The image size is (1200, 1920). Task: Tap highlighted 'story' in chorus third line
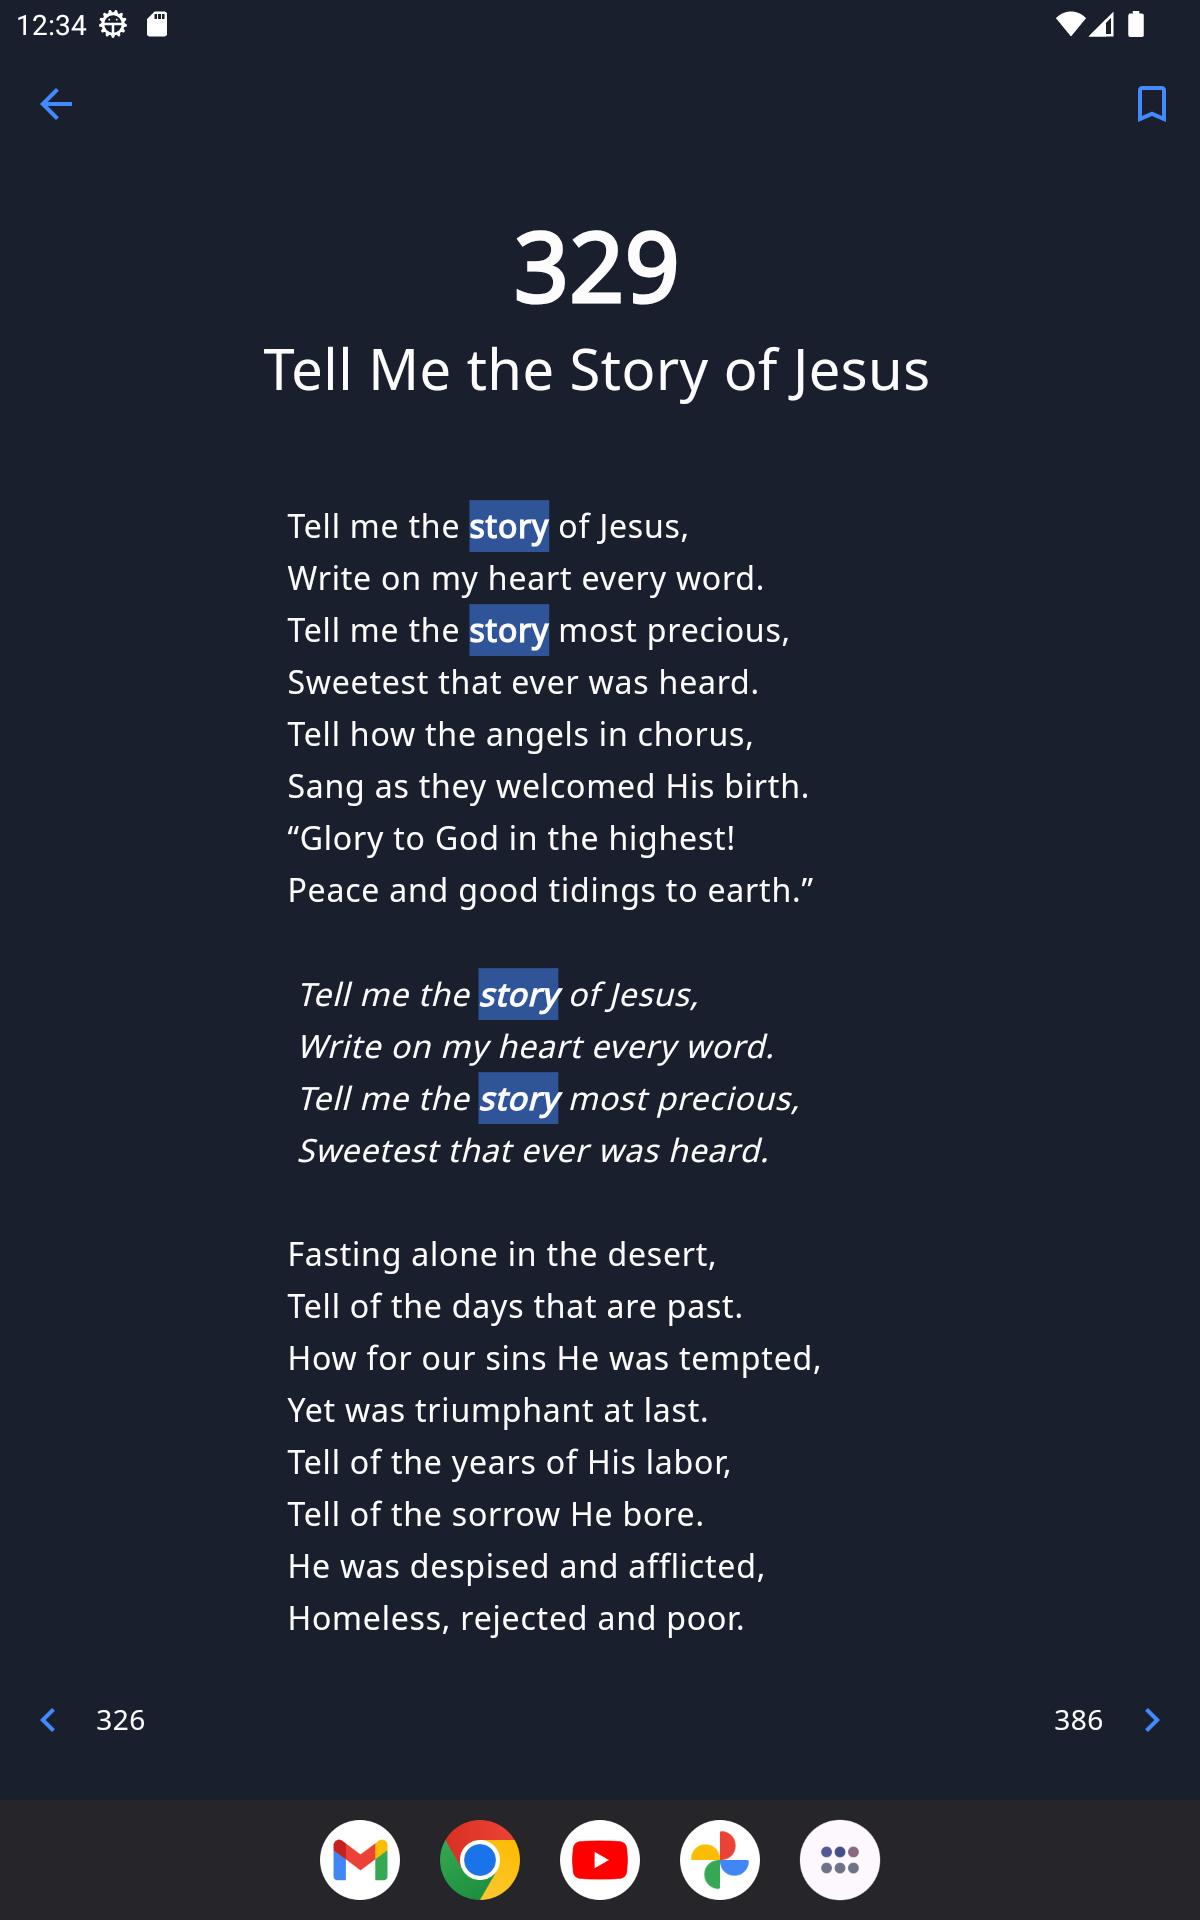click(x=518, y=1098)
